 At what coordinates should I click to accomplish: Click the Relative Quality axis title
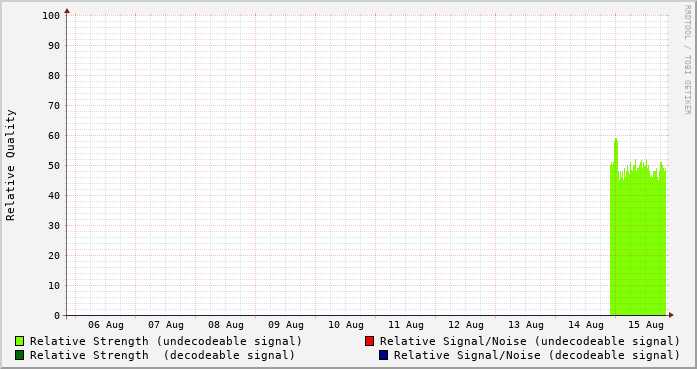coord(10,165)
